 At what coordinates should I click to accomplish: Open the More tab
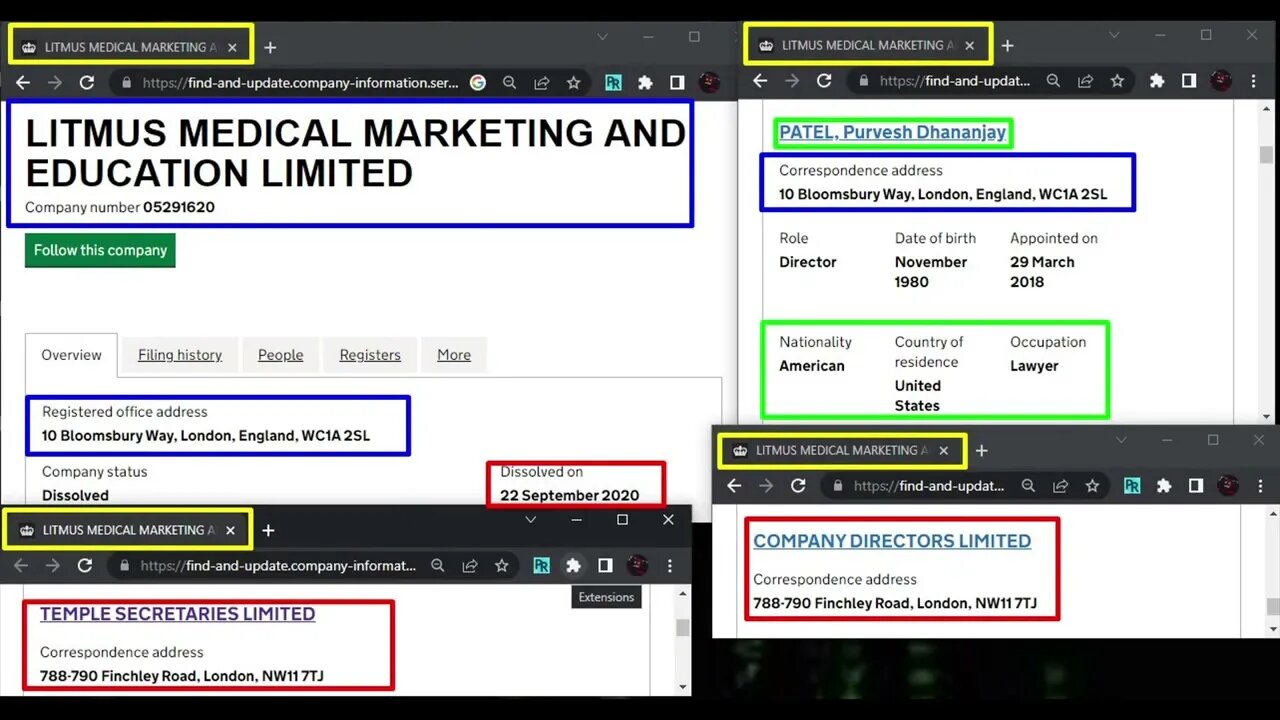454,355
